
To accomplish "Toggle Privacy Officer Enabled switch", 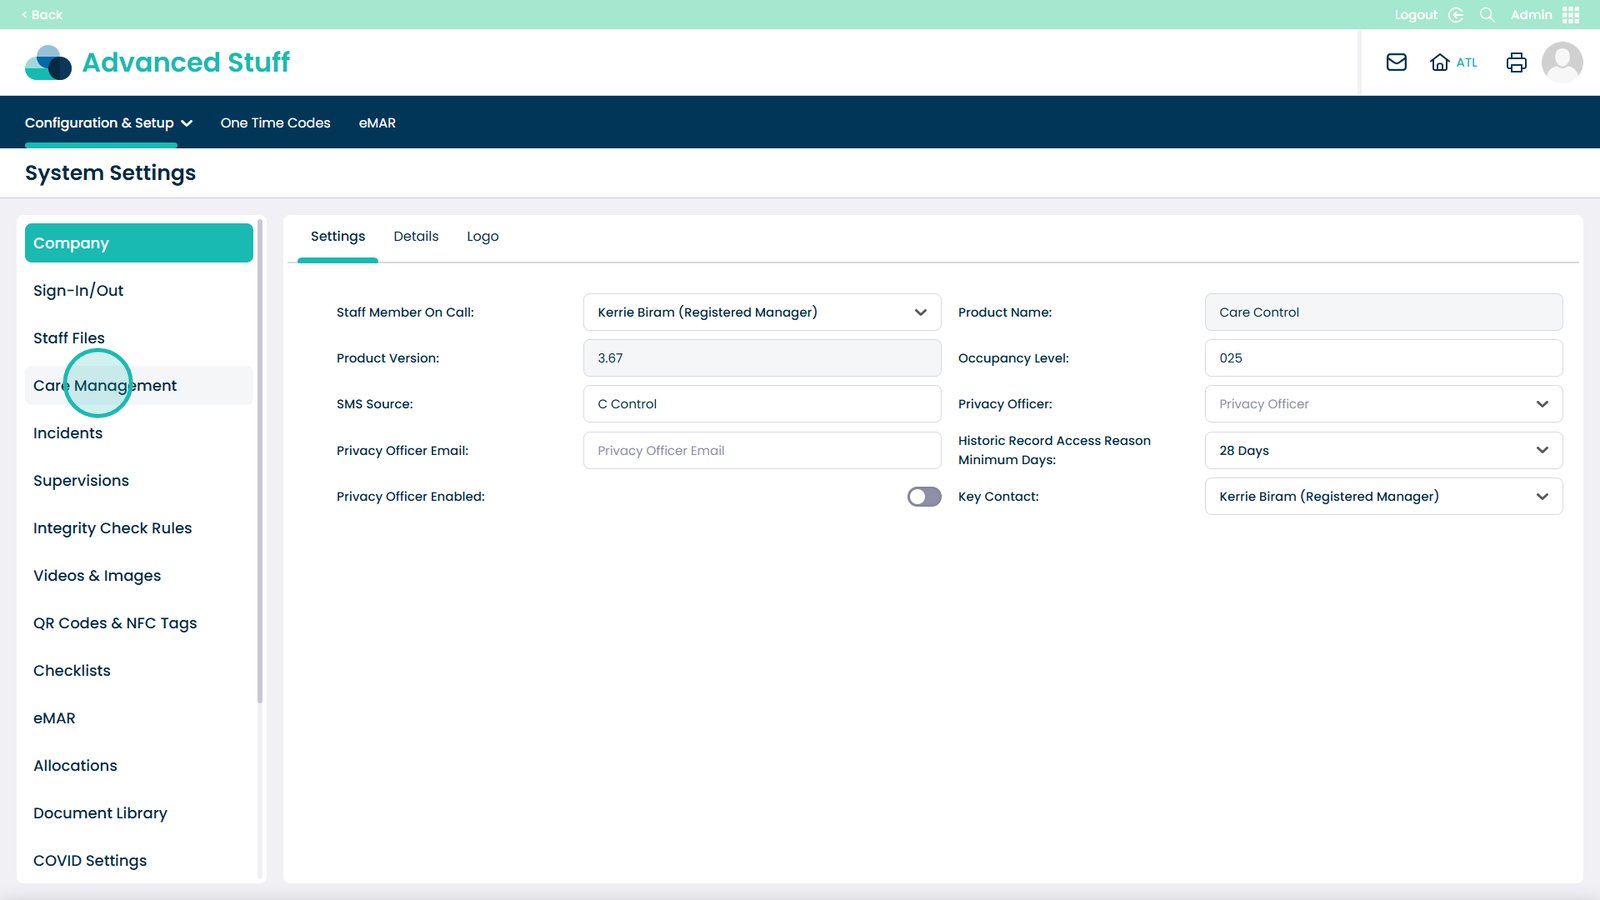I will 923,497.
